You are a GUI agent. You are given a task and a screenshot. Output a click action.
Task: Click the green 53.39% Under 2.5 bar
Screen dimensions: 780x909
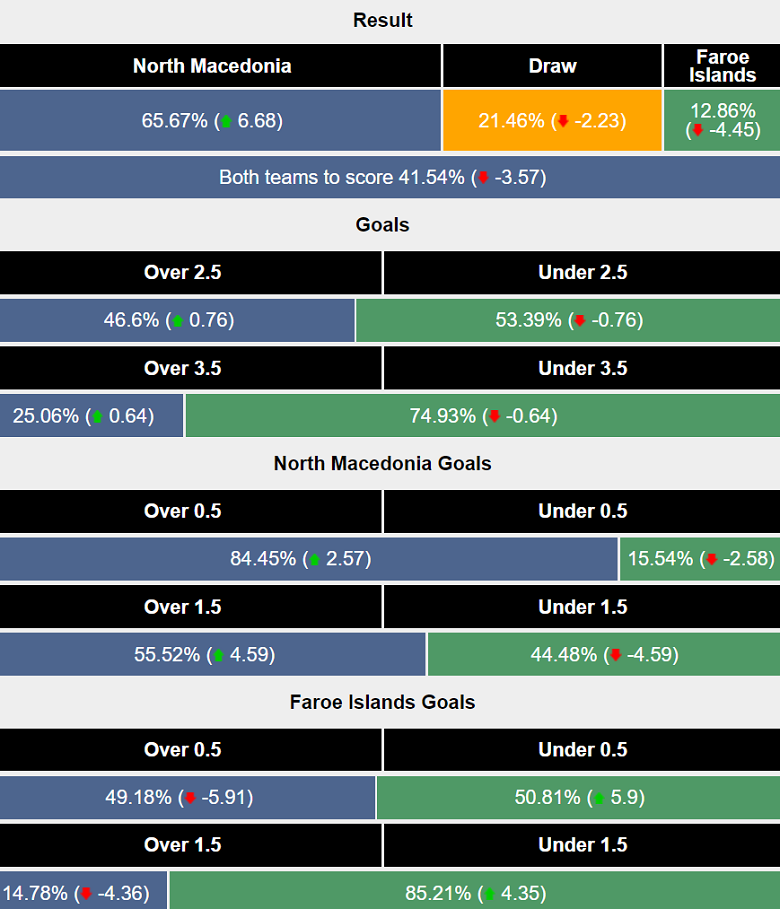click(568, 321)
